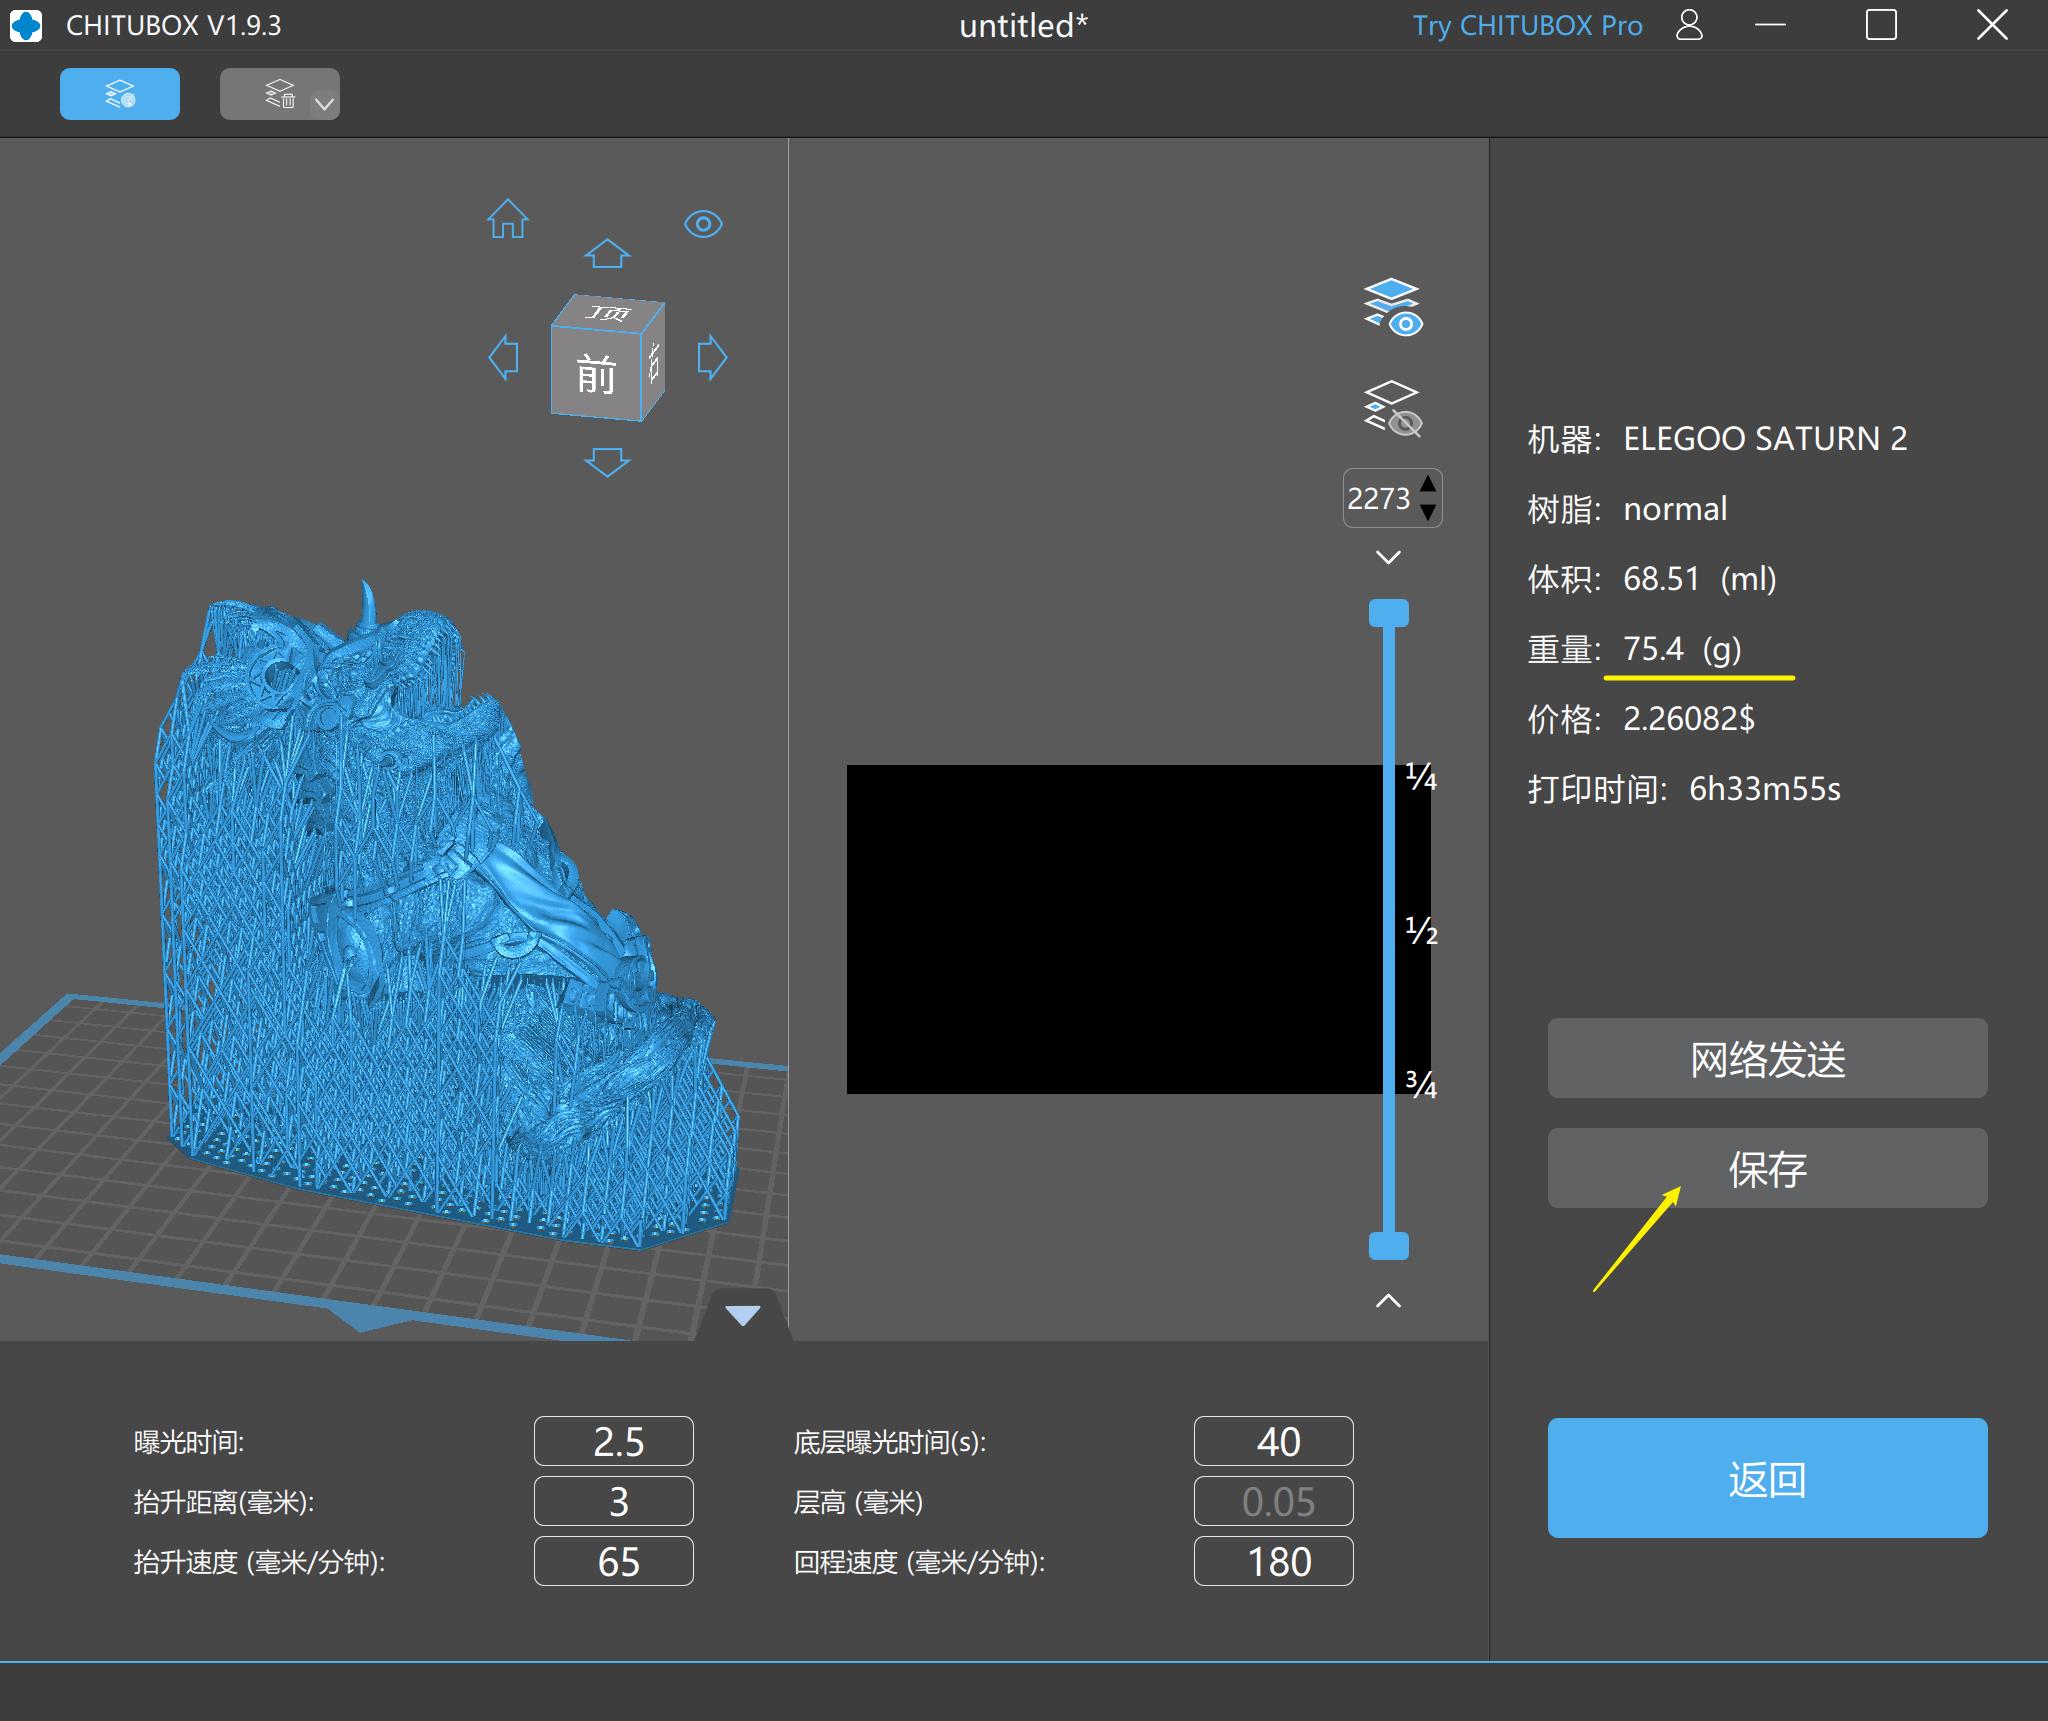Open Try CHITUBOX Pro link
Image resolution: width=2048 pixels, height=1721 pixels.
[x=1527, y=25]
